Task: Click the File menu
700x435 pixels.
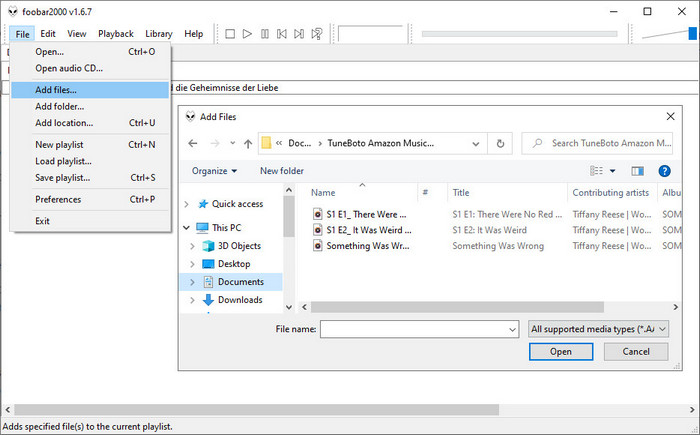Action: click(x=22, y=34)
